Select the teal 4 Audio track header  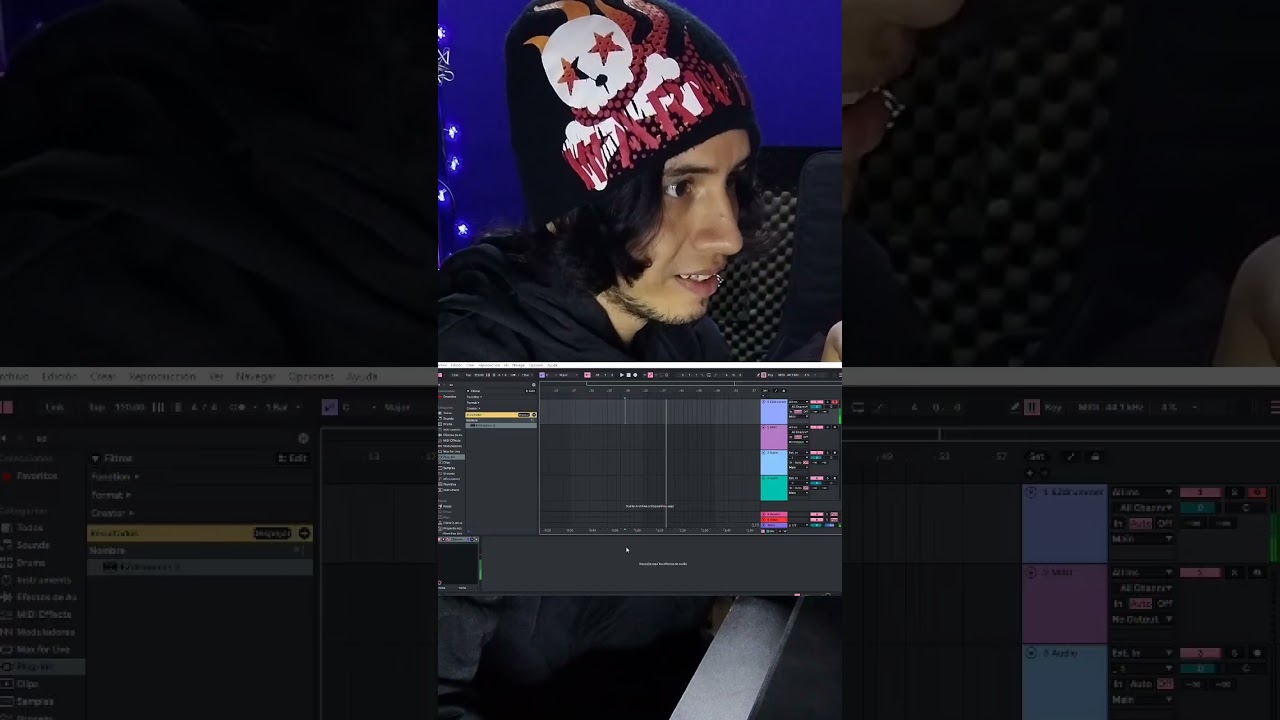pos(774,488)
